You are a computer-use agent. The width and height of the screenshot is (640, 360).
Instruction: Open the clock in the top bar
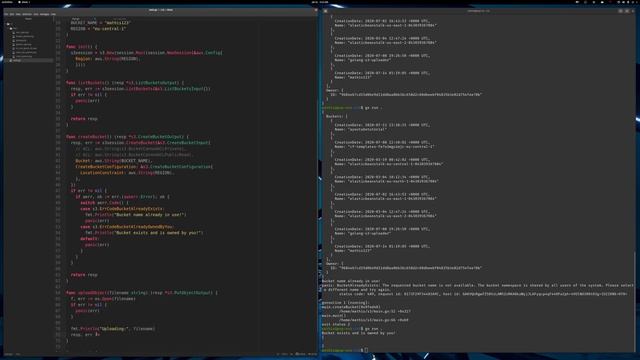[x=320, y=2]
